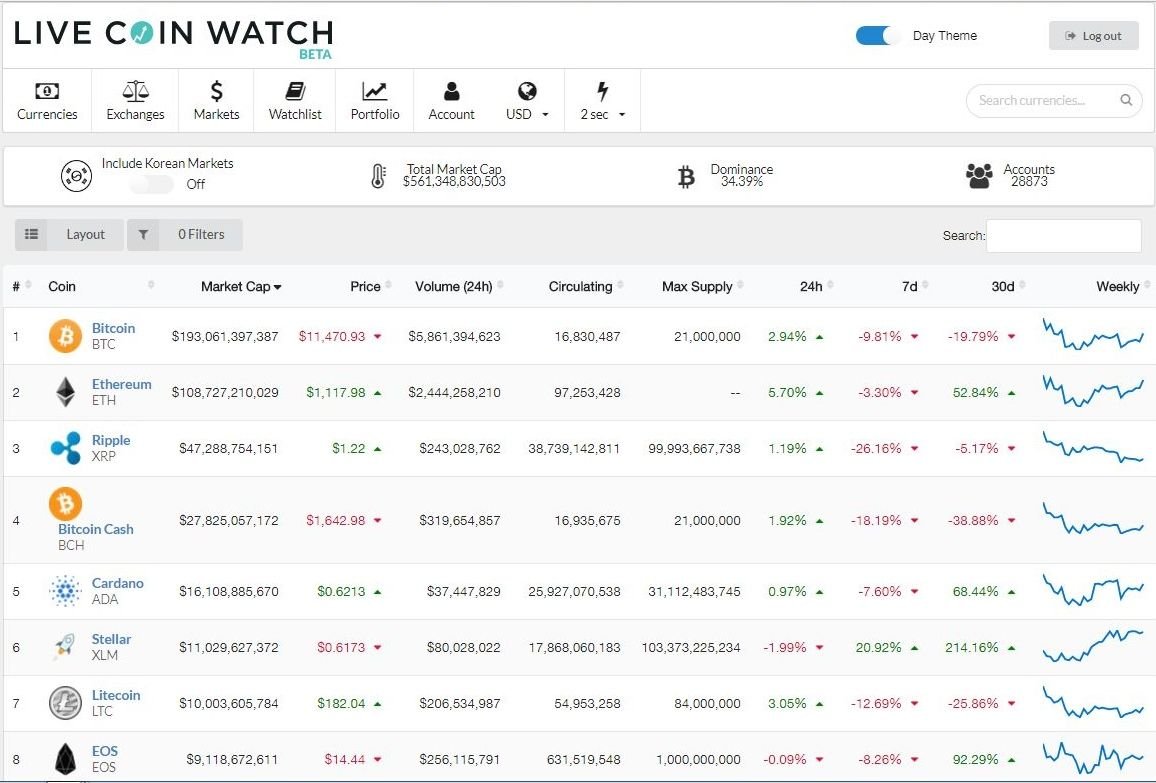Click the Watchlist book icon
This screenshot has height=783, width=1156.
(295, 91)
